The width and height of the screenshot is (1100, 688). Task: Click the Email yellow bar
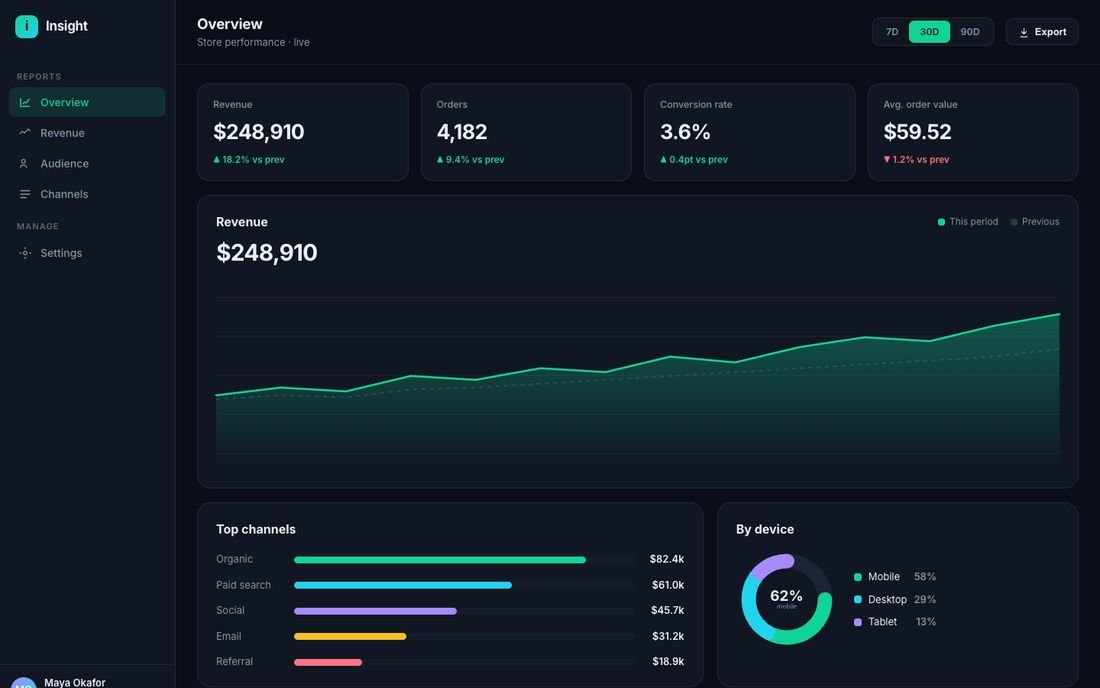point(350,637)
